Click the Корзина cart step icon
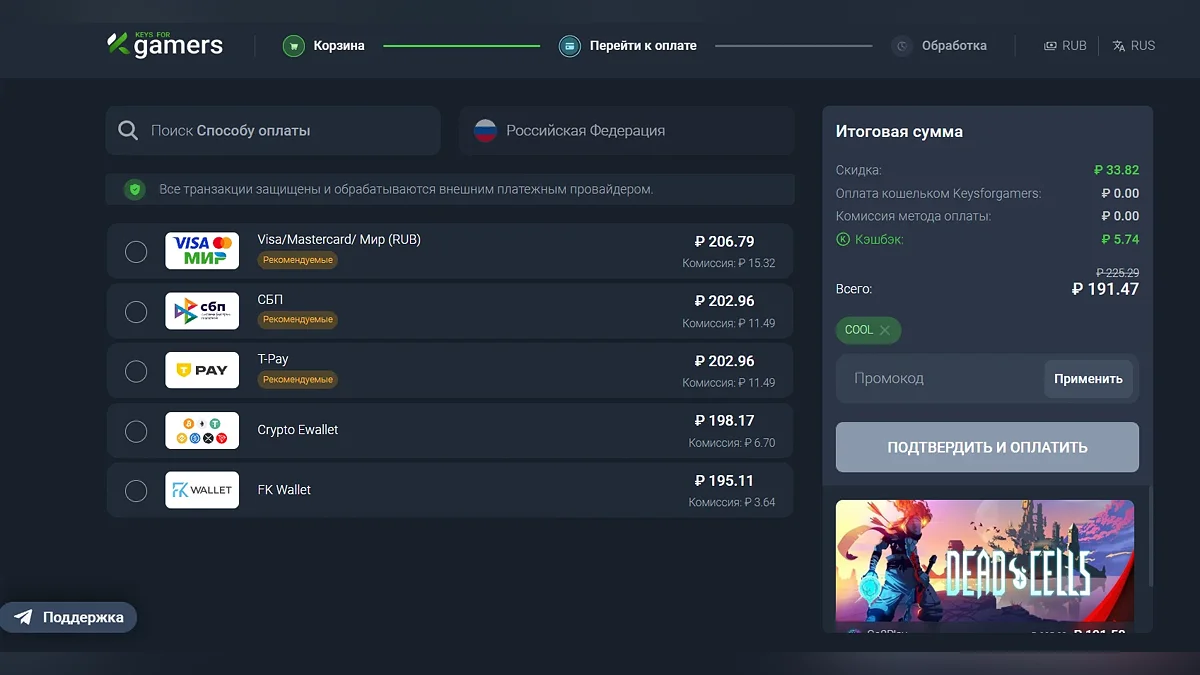1200x675 pixels. tap(293, 46)
